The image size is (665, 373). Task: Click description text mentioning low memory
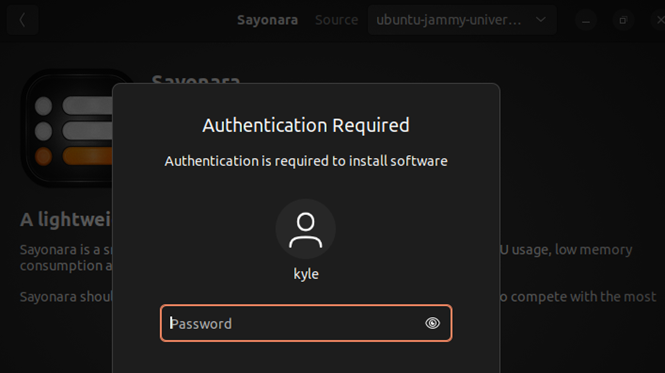tap(566, 250)
